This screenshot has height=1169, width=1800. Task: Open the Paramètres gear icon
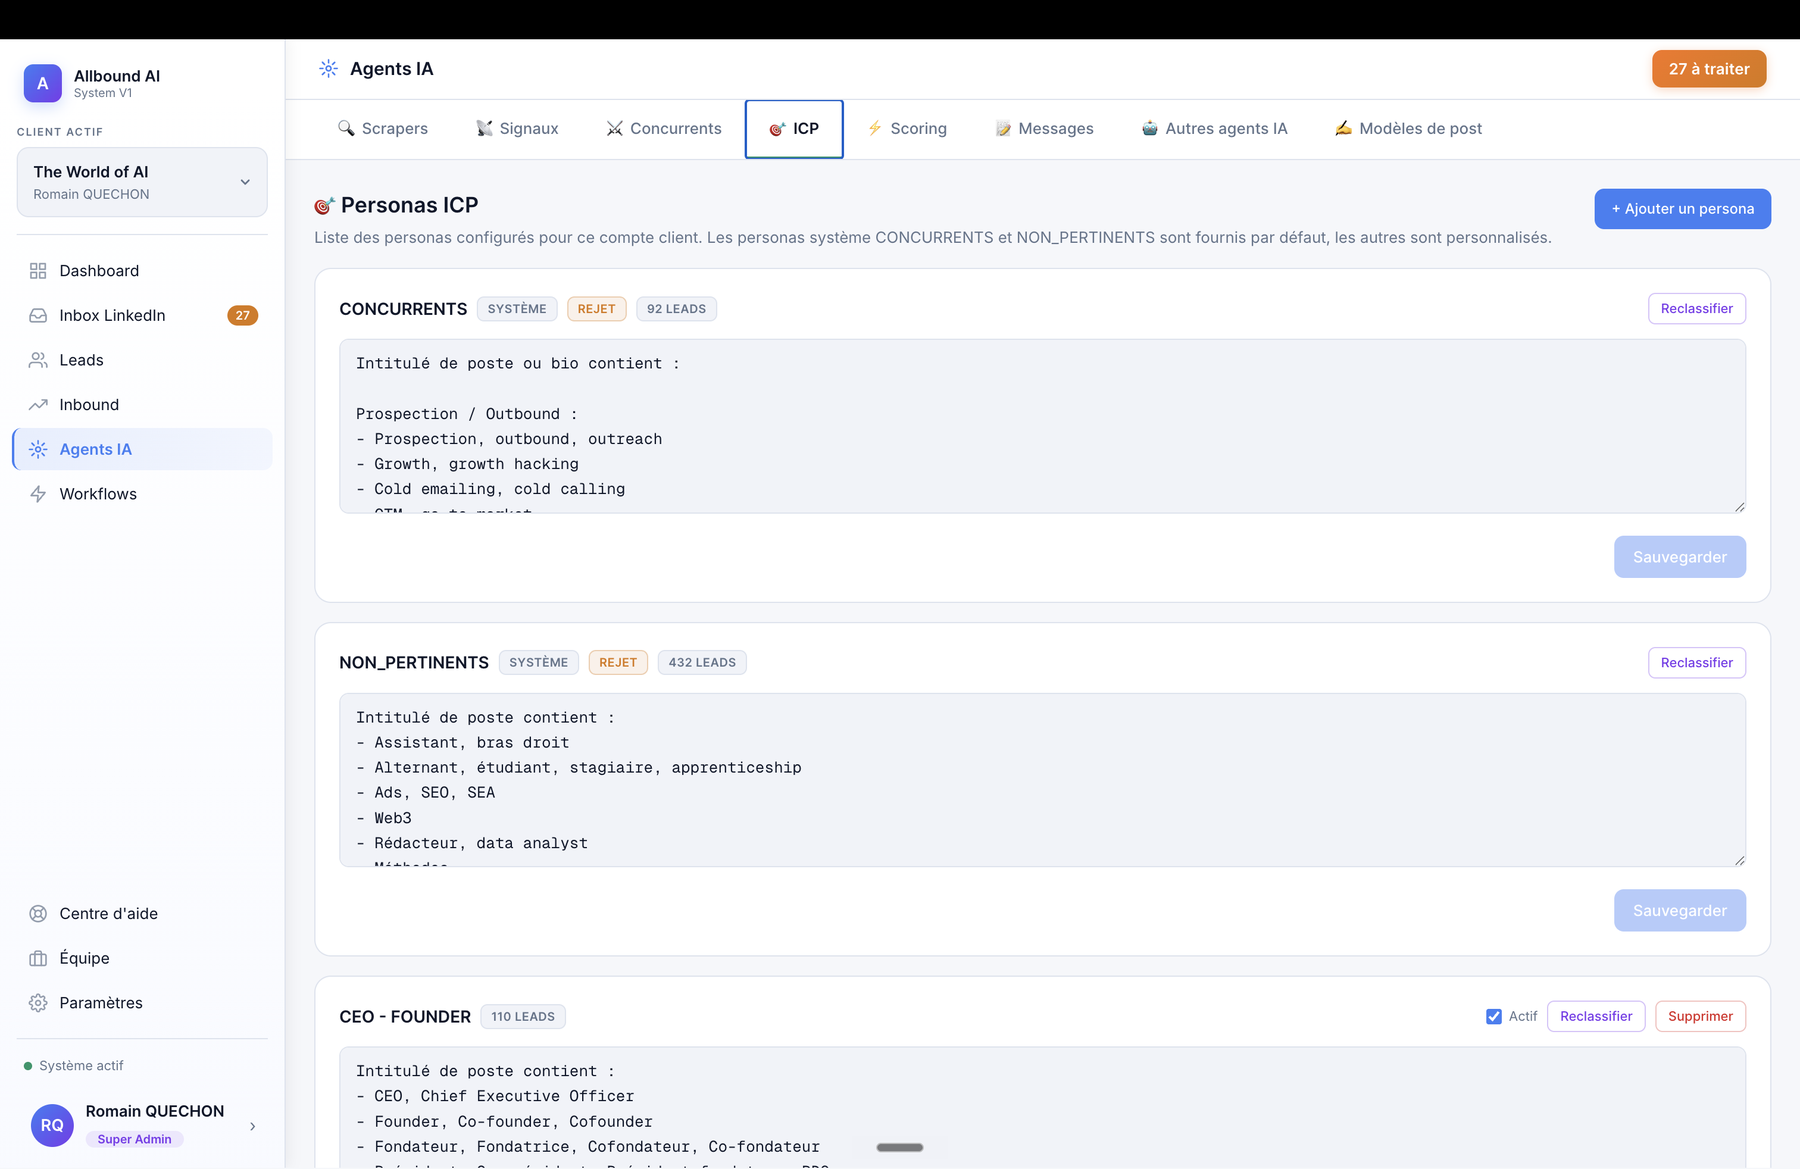[x=38, y=1003]
